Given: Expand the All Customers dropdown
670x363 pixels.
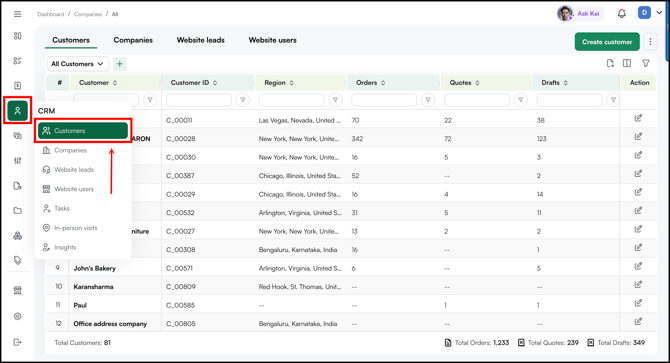Looking at the screenshot, I should pyautogui.click(x=78, y=64).
